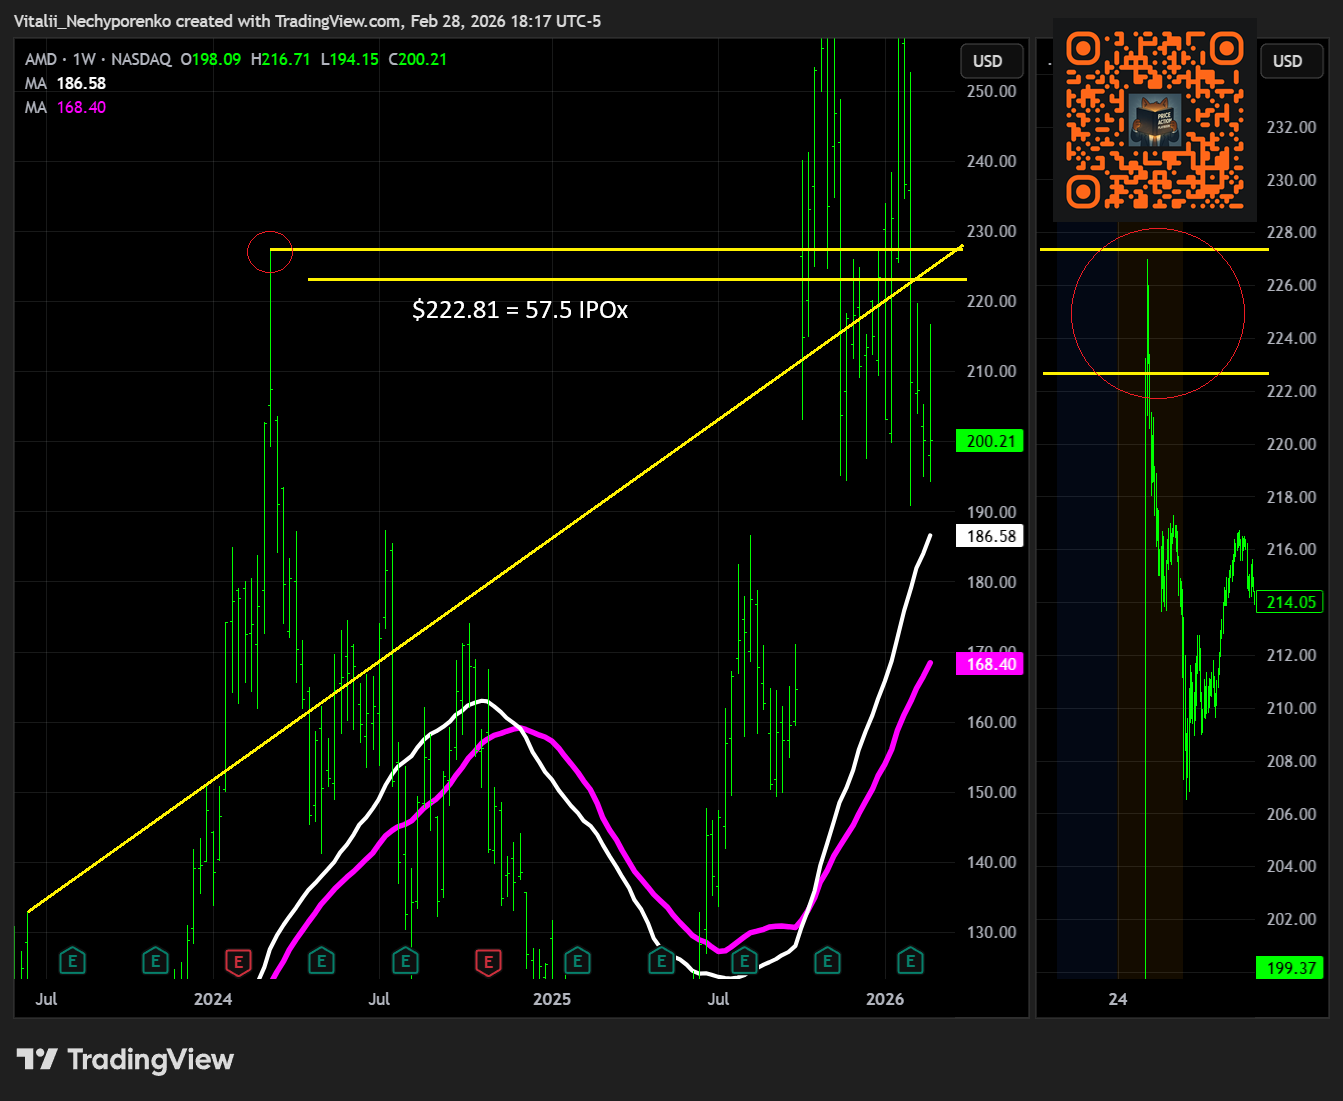
Task: Select the magenta MA 168.40 legend entry
Action: [x=65, y=107]
